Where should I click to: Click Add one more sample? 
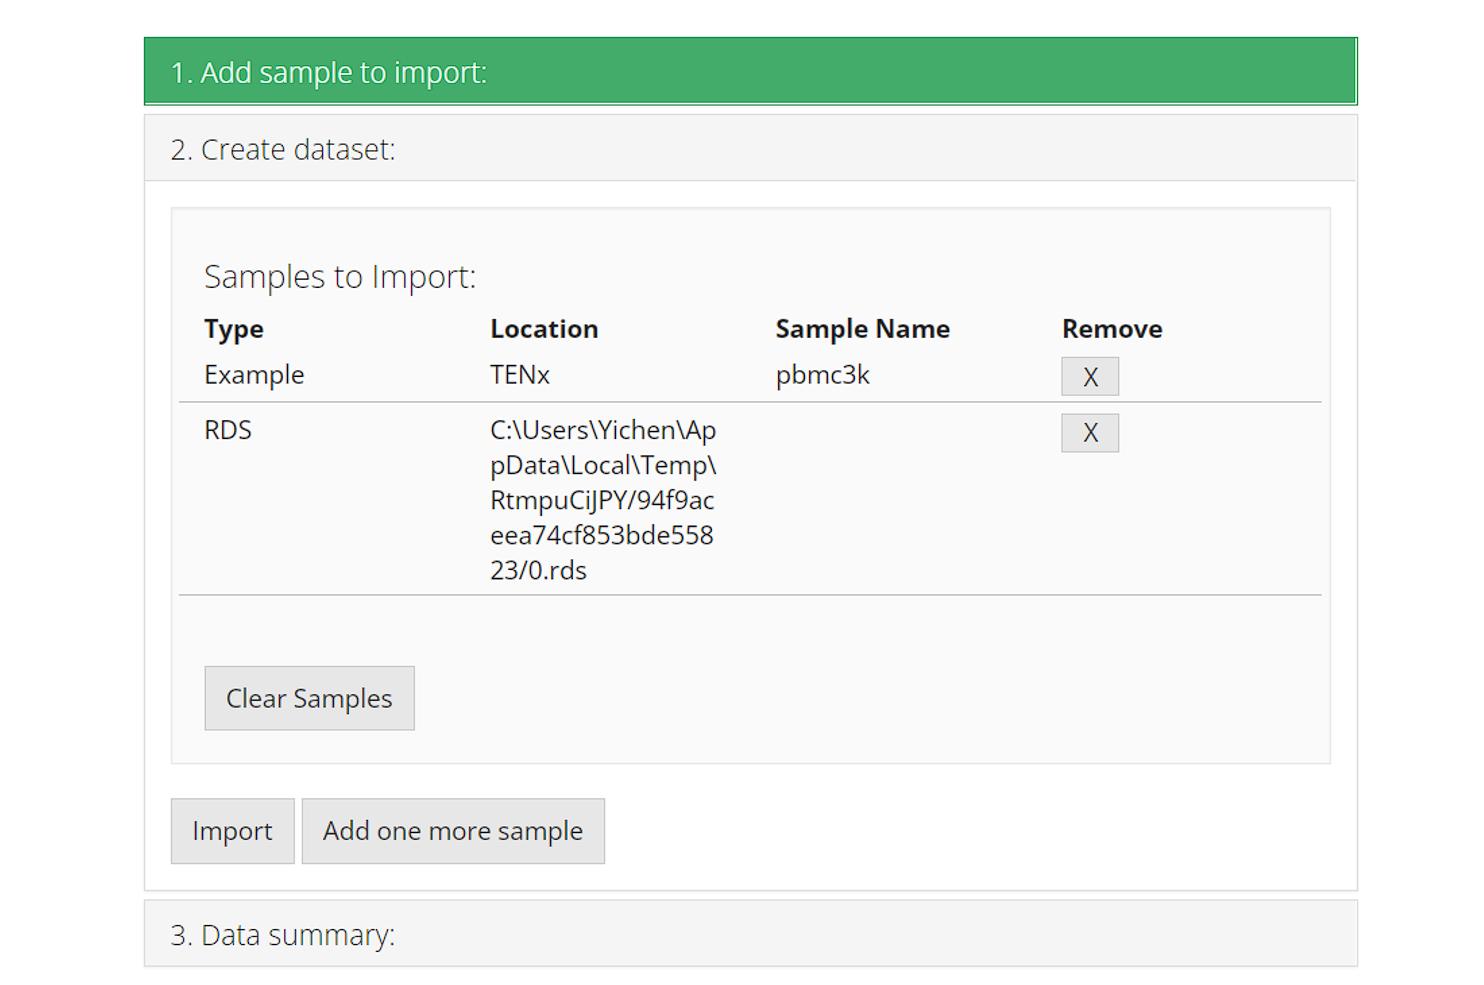(x=452, y=831)
